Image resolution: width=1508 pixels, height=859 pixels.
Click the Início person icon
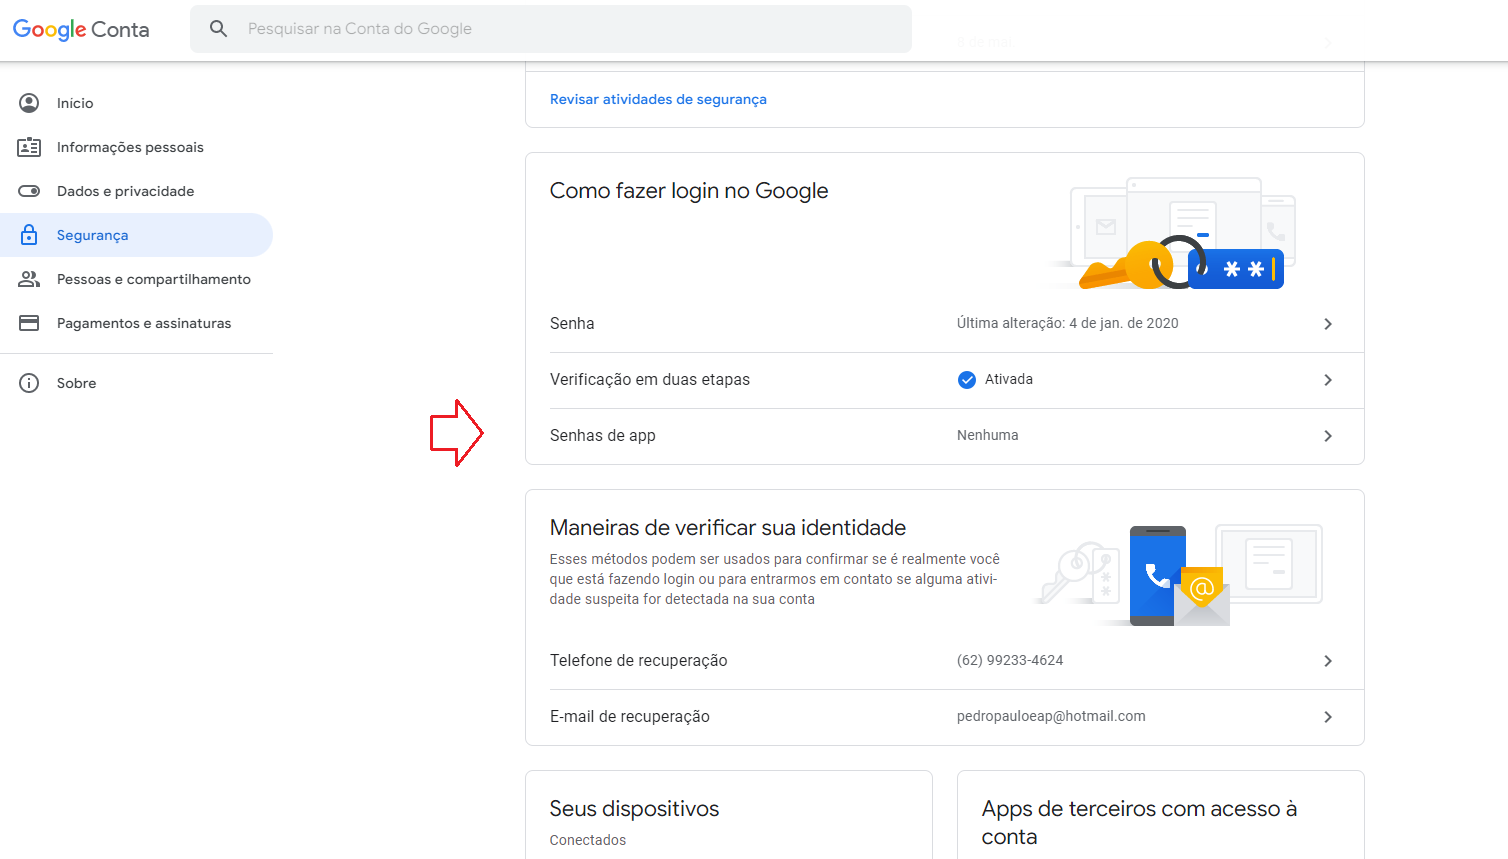29,103
